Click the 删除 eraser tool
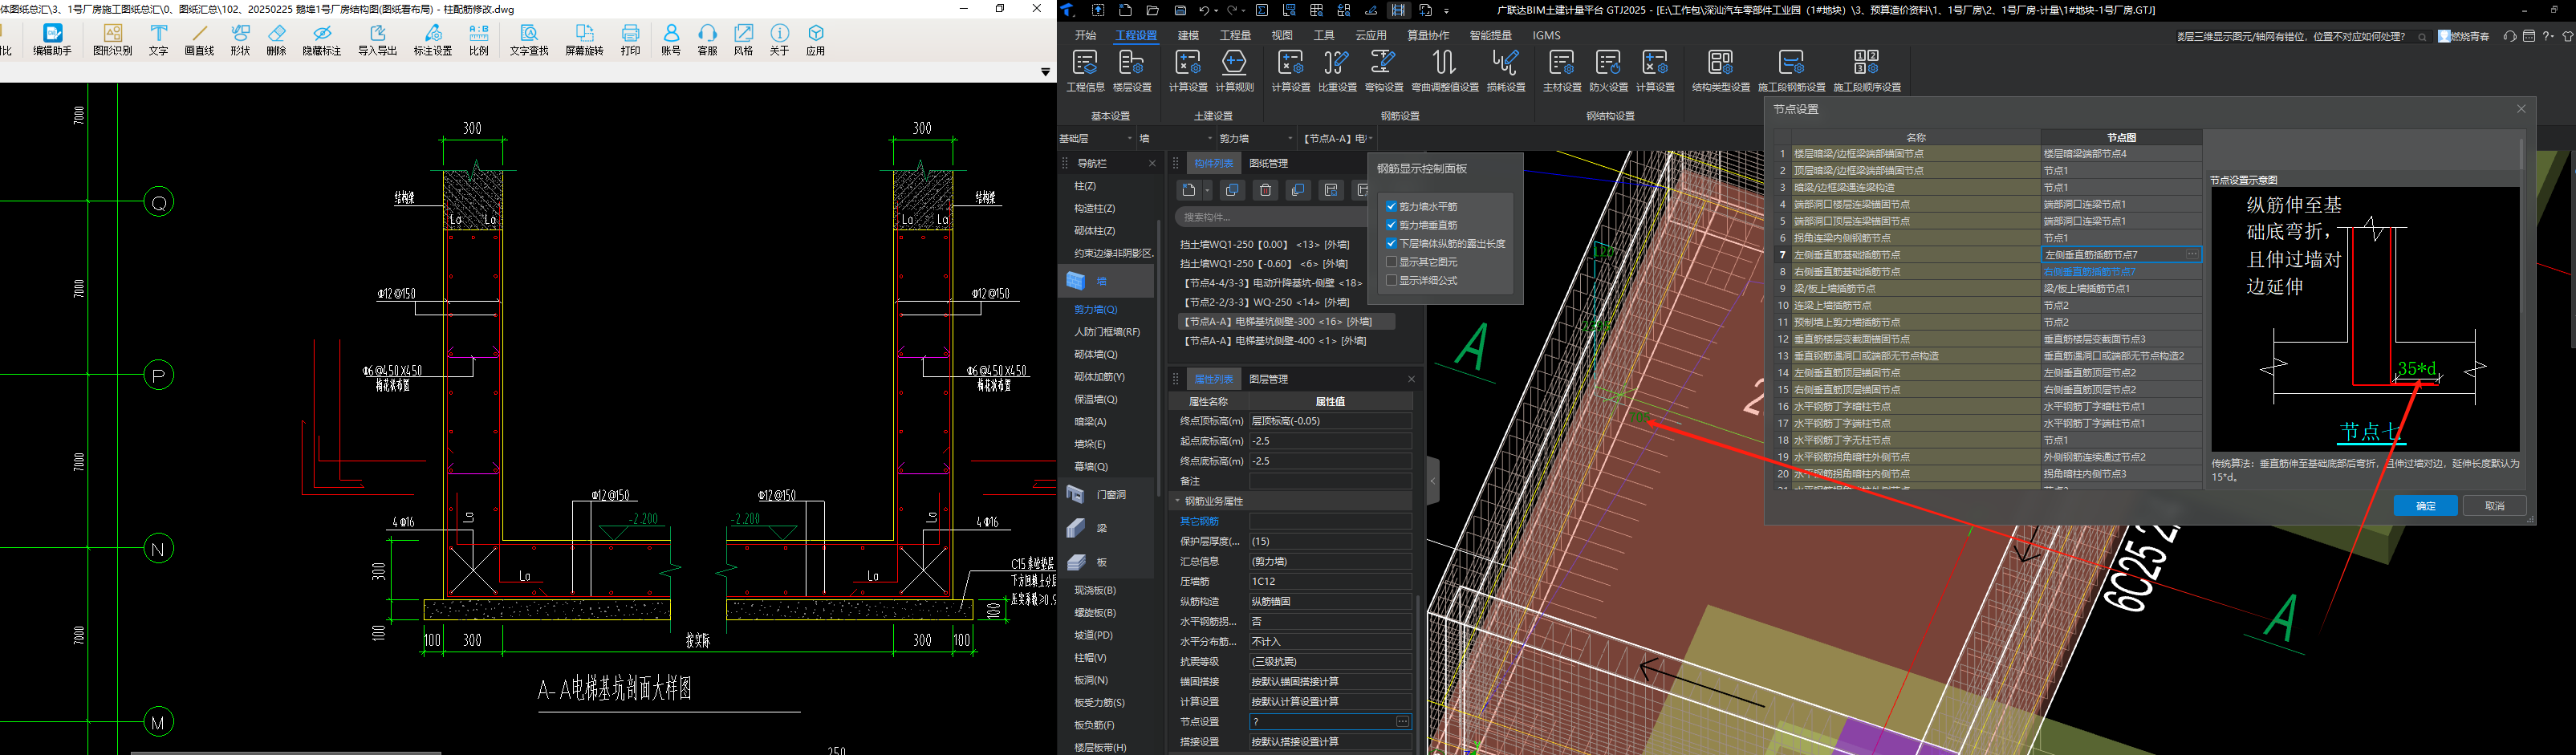This screenshot has height=755, width=2576. coord(277,40)
